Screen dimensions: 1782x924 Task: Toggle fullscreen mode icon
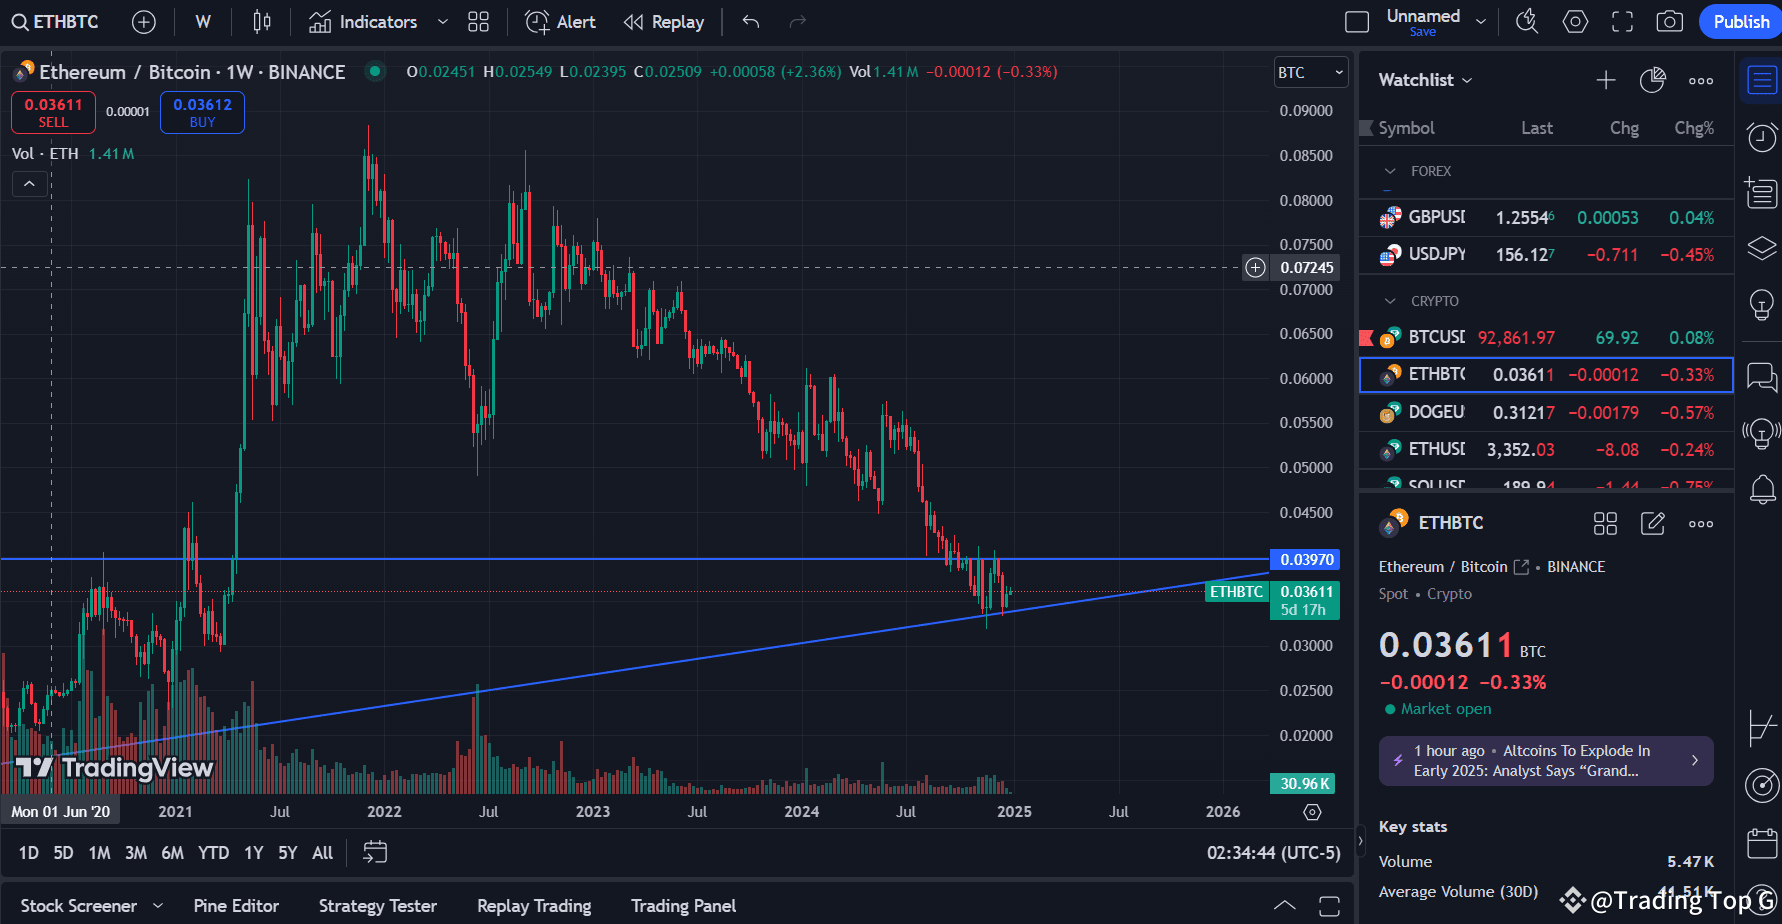1622,21
